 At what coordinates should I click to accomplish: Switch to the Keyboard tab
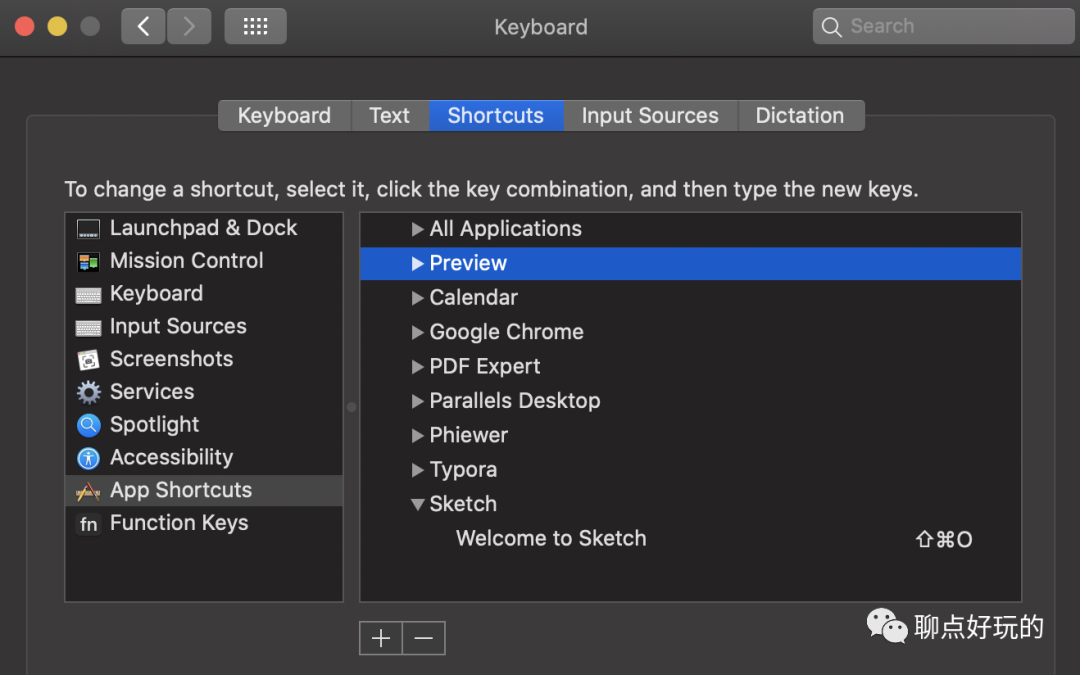284,116
